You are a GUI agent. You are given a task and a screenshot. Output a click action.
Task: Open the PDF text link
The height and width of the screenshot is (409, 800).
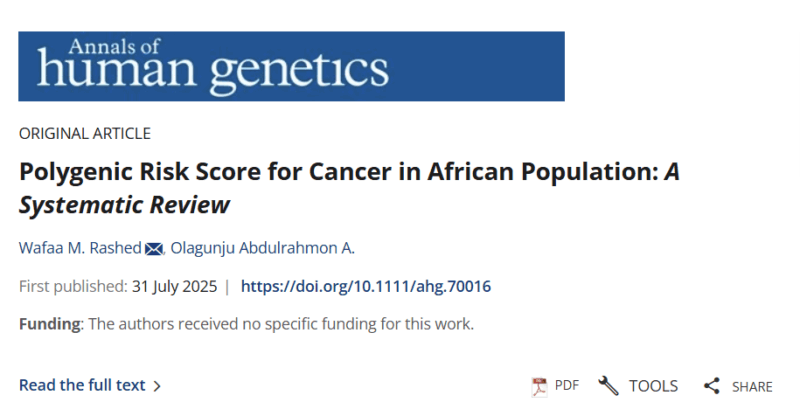(567, 386)
